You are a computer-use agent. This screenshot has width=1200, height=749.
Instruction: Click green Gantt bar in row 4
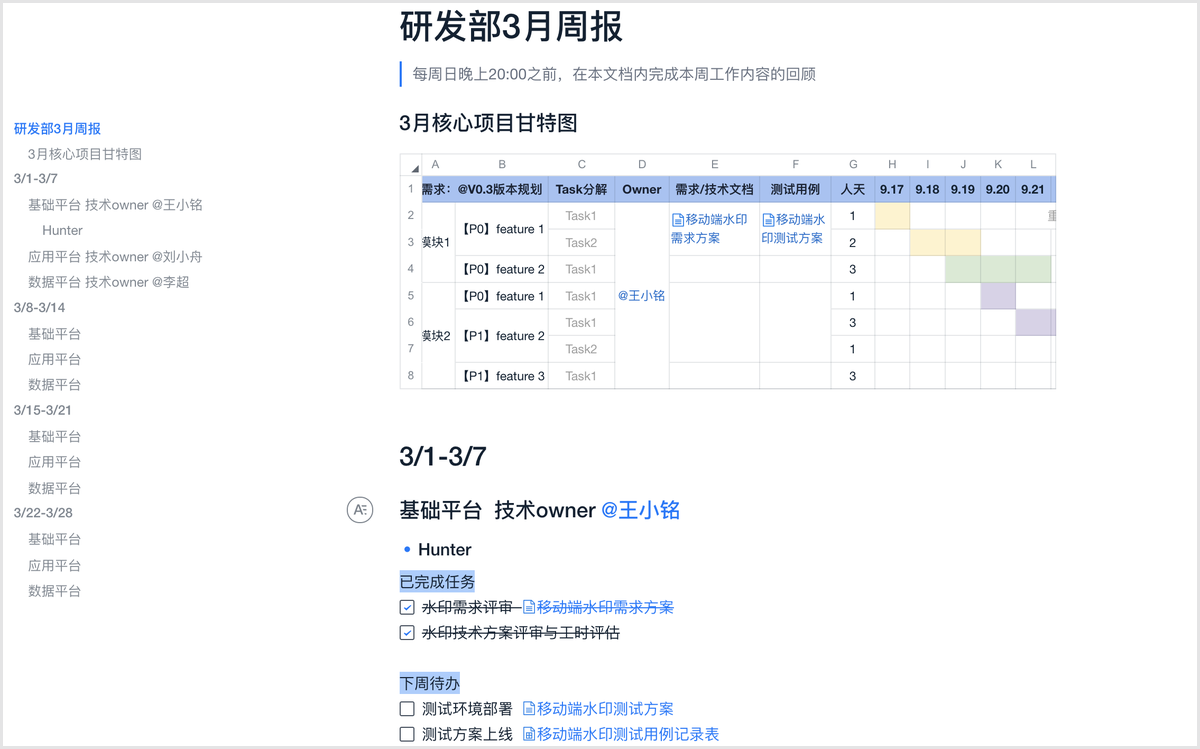pos(998,269)
